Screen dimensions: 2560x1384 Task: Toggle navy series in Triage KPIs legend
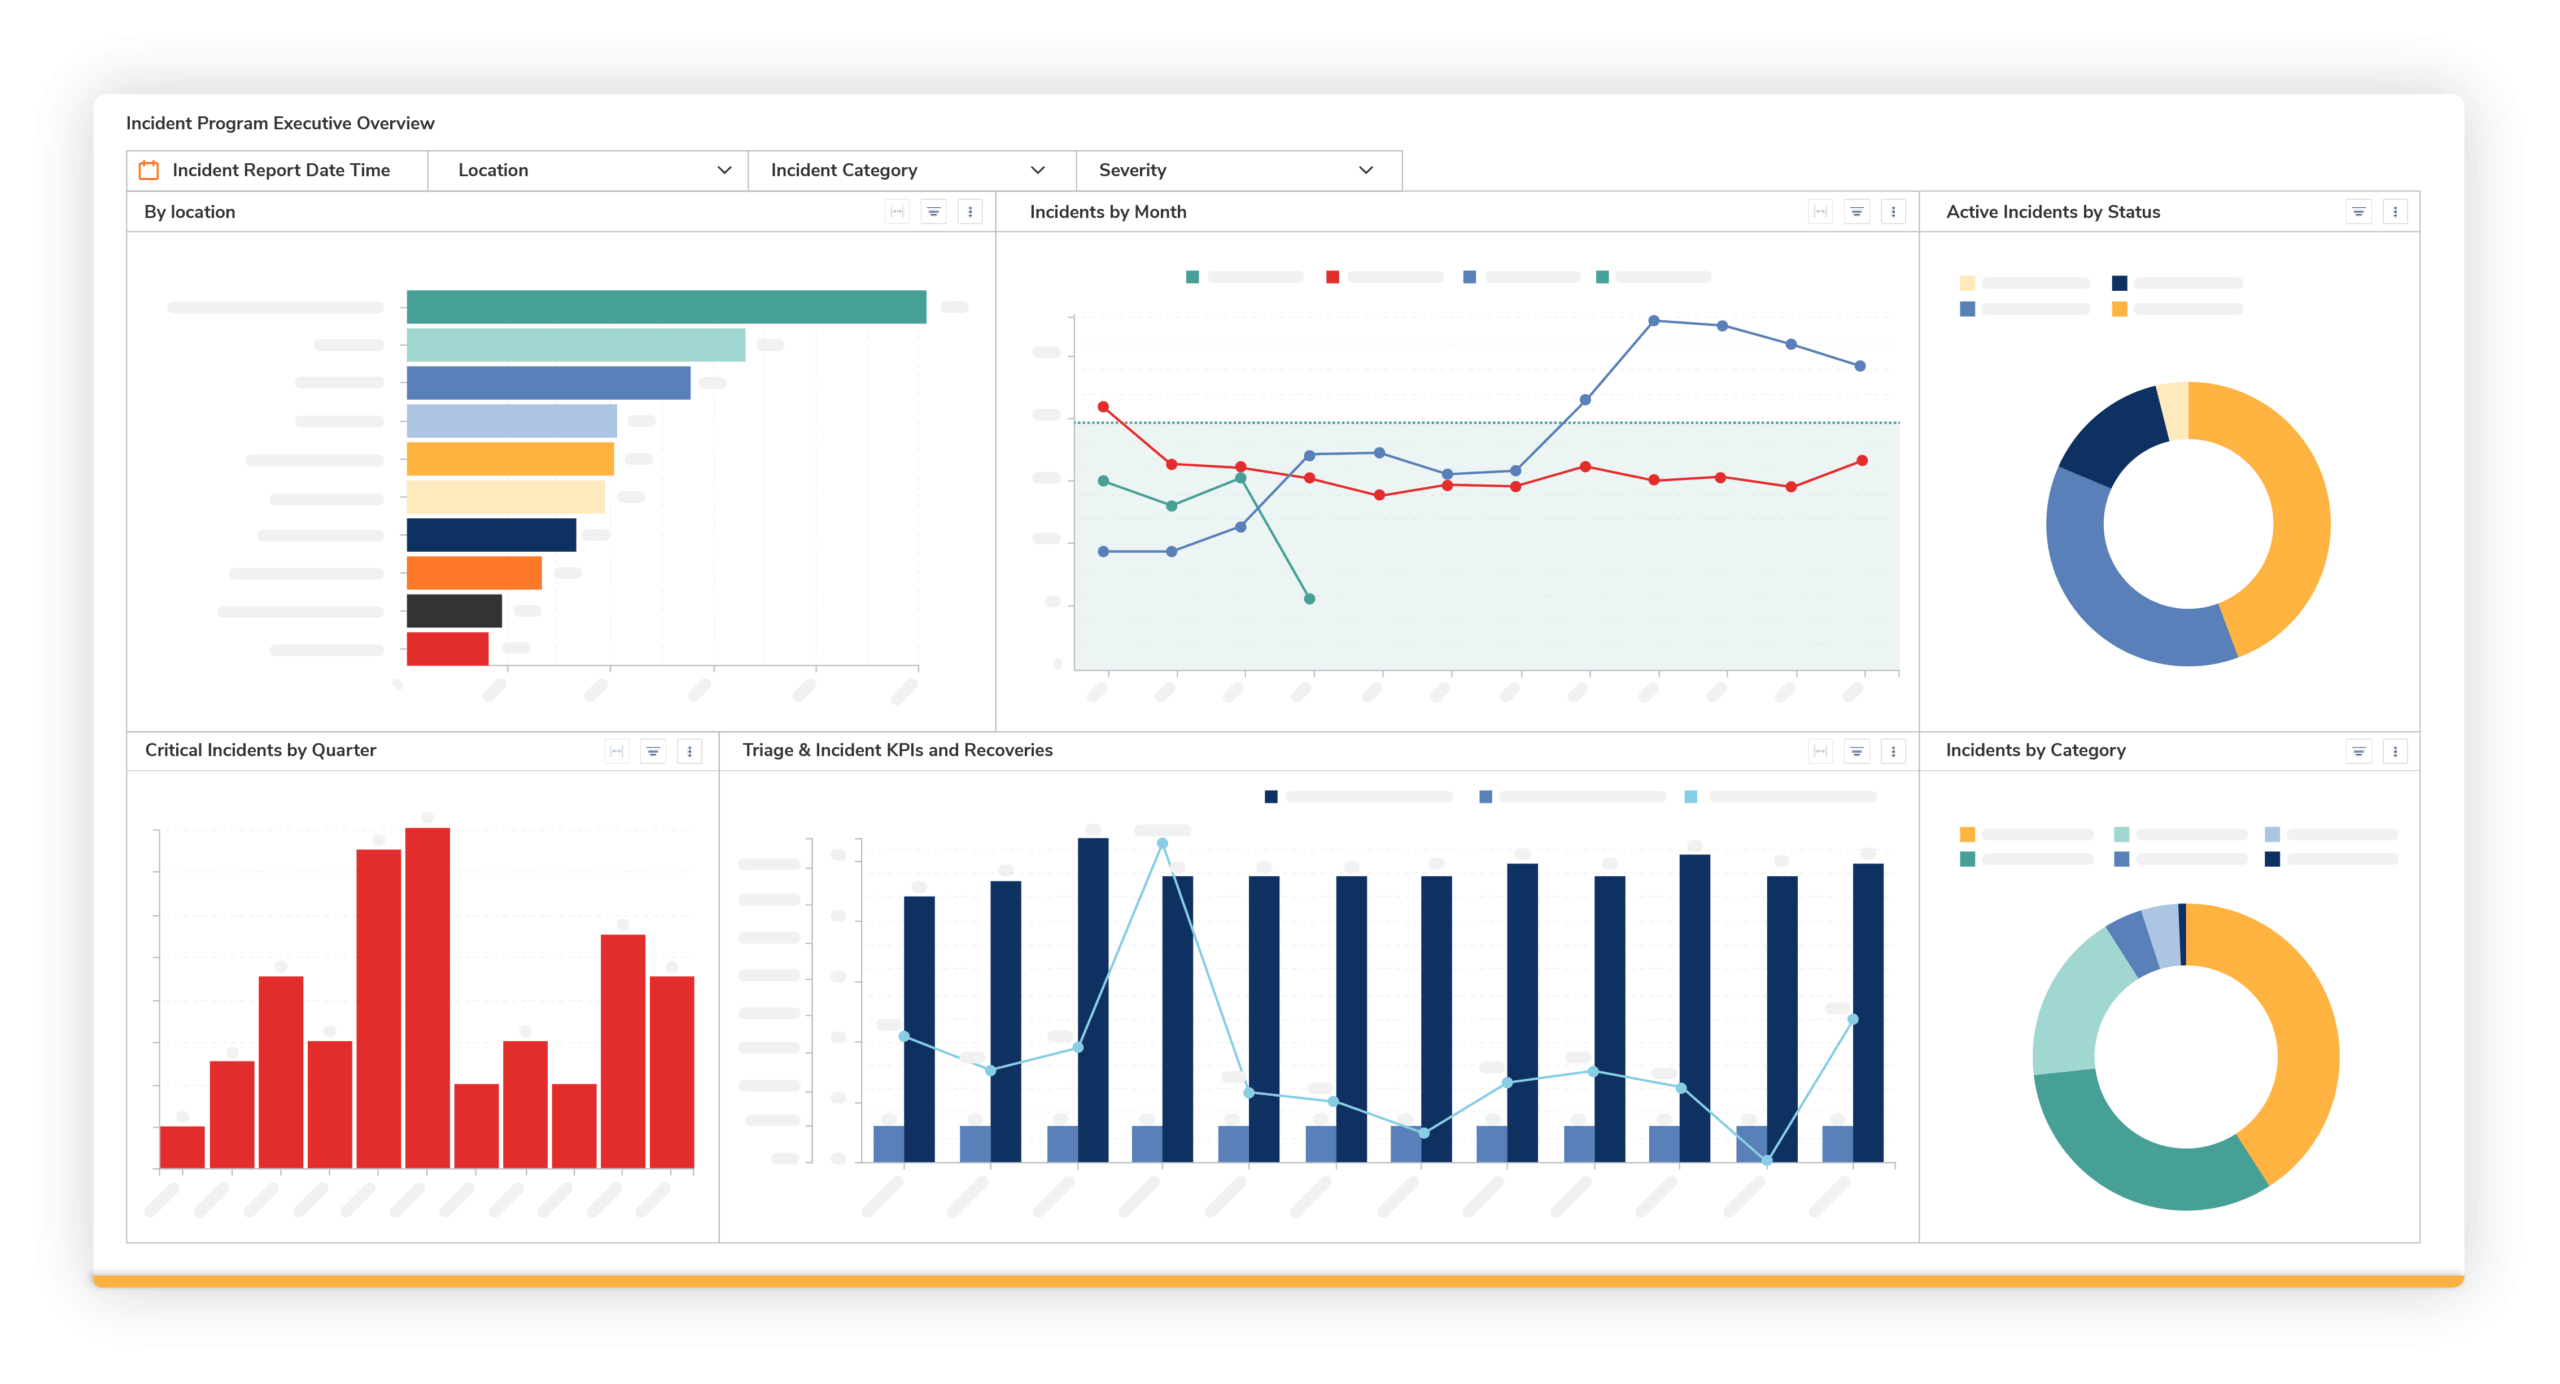point(1270,797)
